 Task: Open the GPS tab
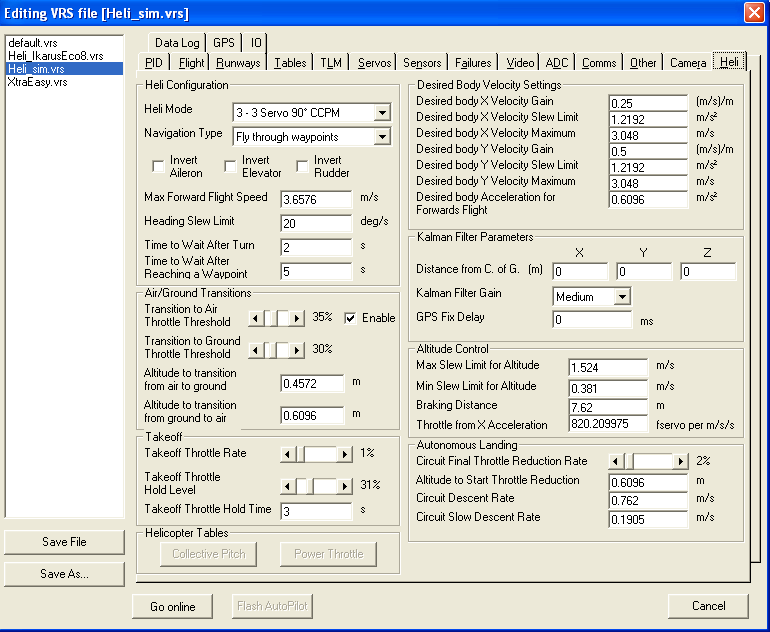point(224,43)
